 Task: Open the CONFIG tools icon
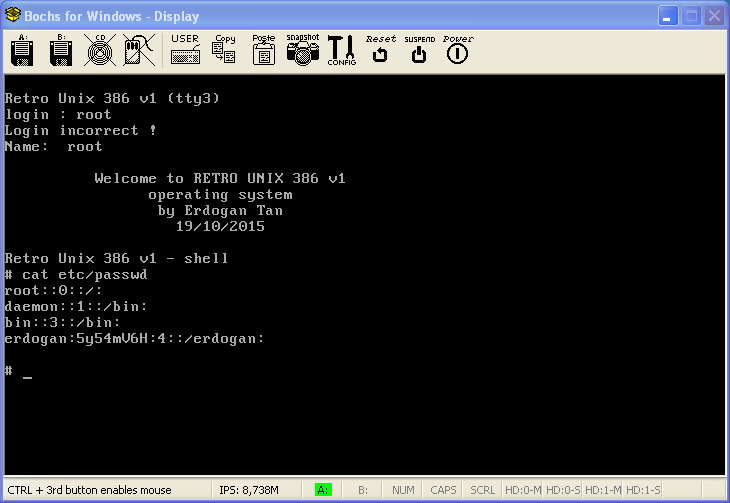pos(341,50)
